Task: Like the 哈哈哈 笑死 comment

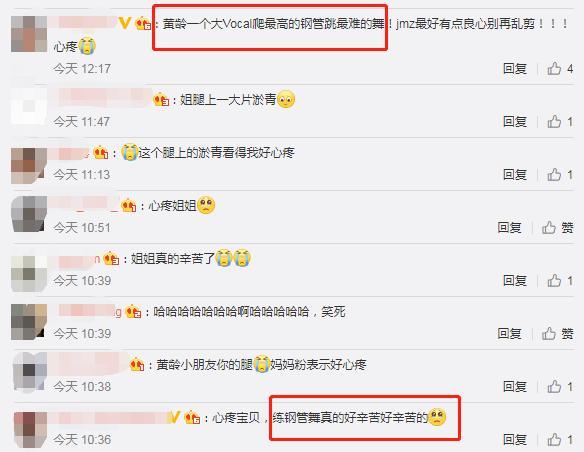Action: point(549,334)
